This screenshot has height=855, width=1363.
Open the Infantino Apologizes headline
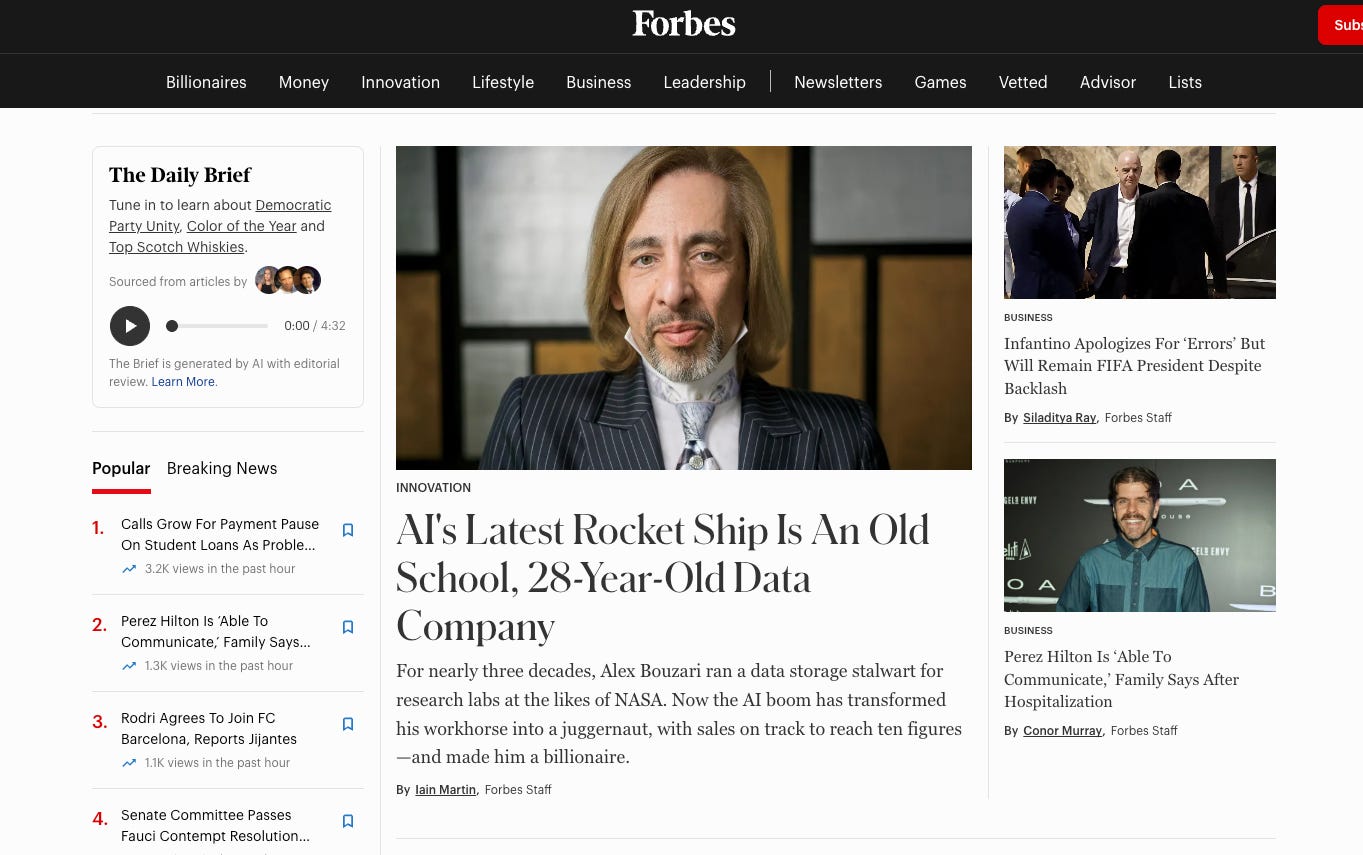[x=1135, y=366]
